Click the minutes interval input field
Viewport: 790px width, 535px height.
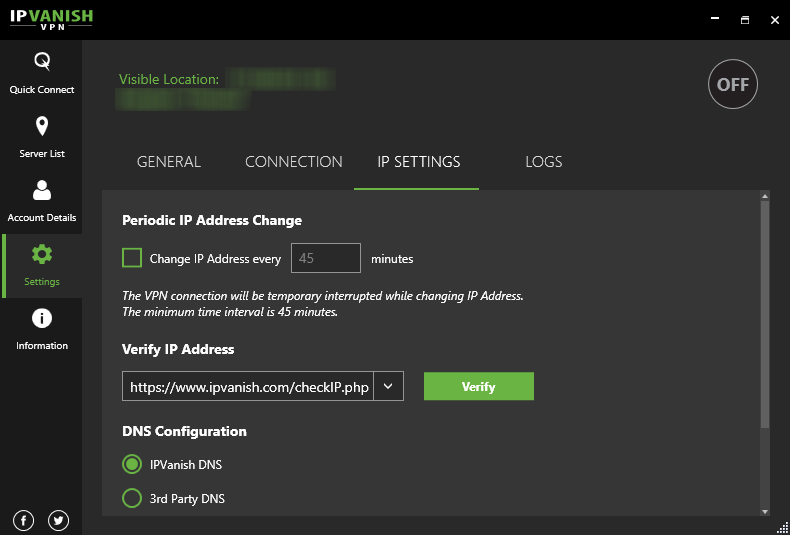click(x=326, y=258)
